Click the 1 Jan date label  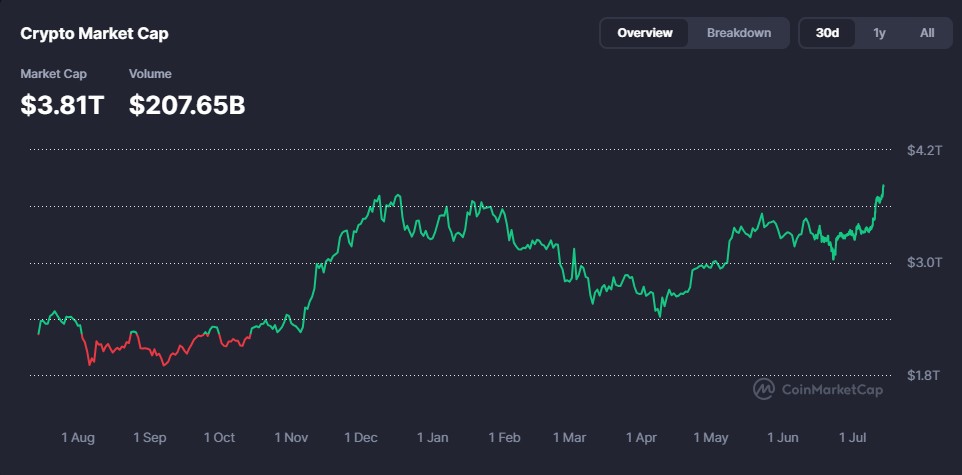(433, 438)
